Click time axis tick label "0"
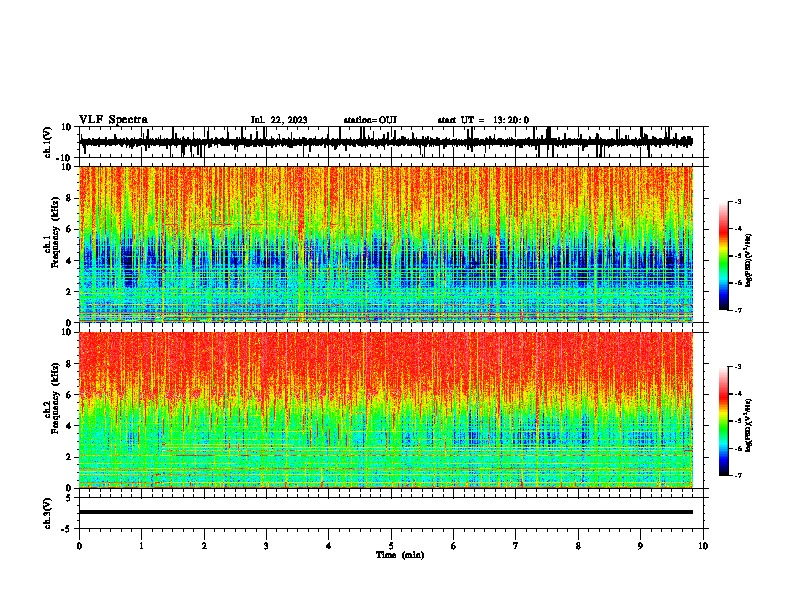This screenshot has width=792, height=612. click(x=79, y=546)
